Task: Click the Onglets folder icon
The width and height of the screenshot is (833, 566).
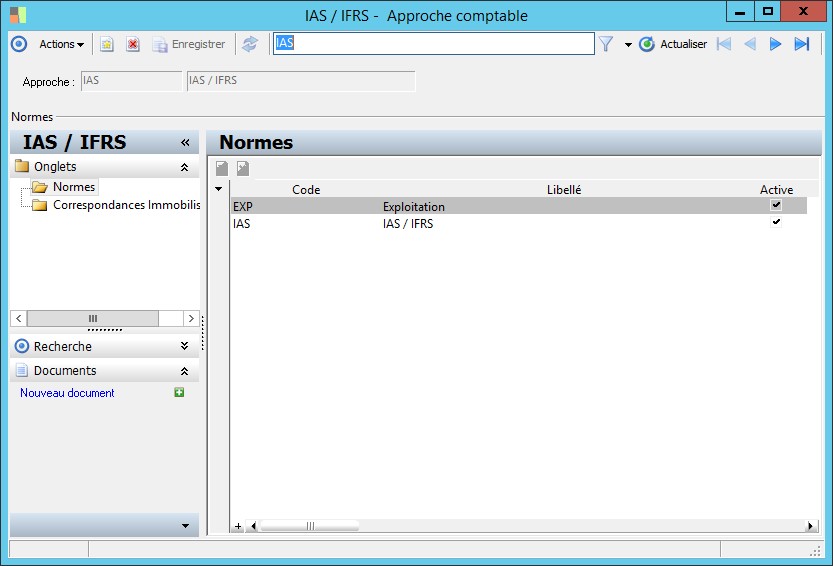Action: [22, 166]
